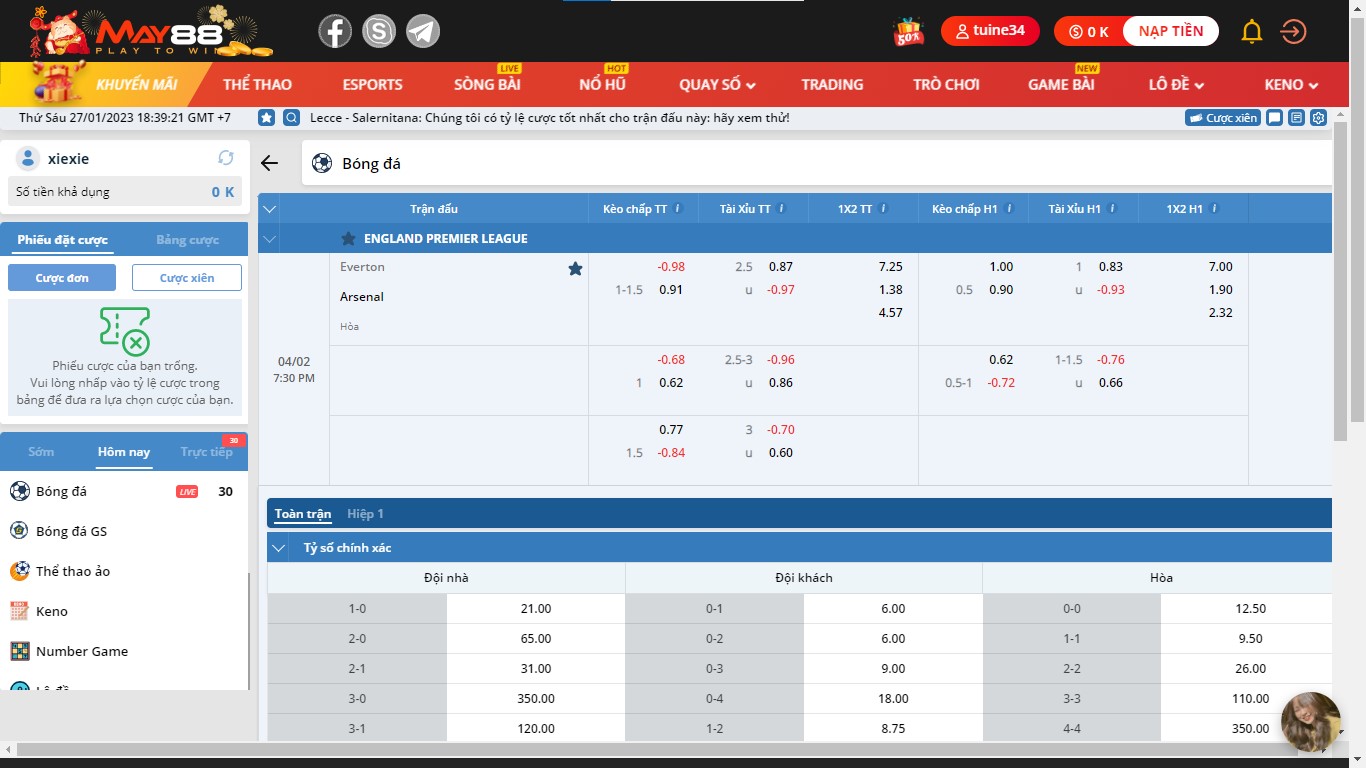Select the Hôm nay tab
Viewport: 1366px width, 768px height.
pyautogui.click(x=124, y=452)
